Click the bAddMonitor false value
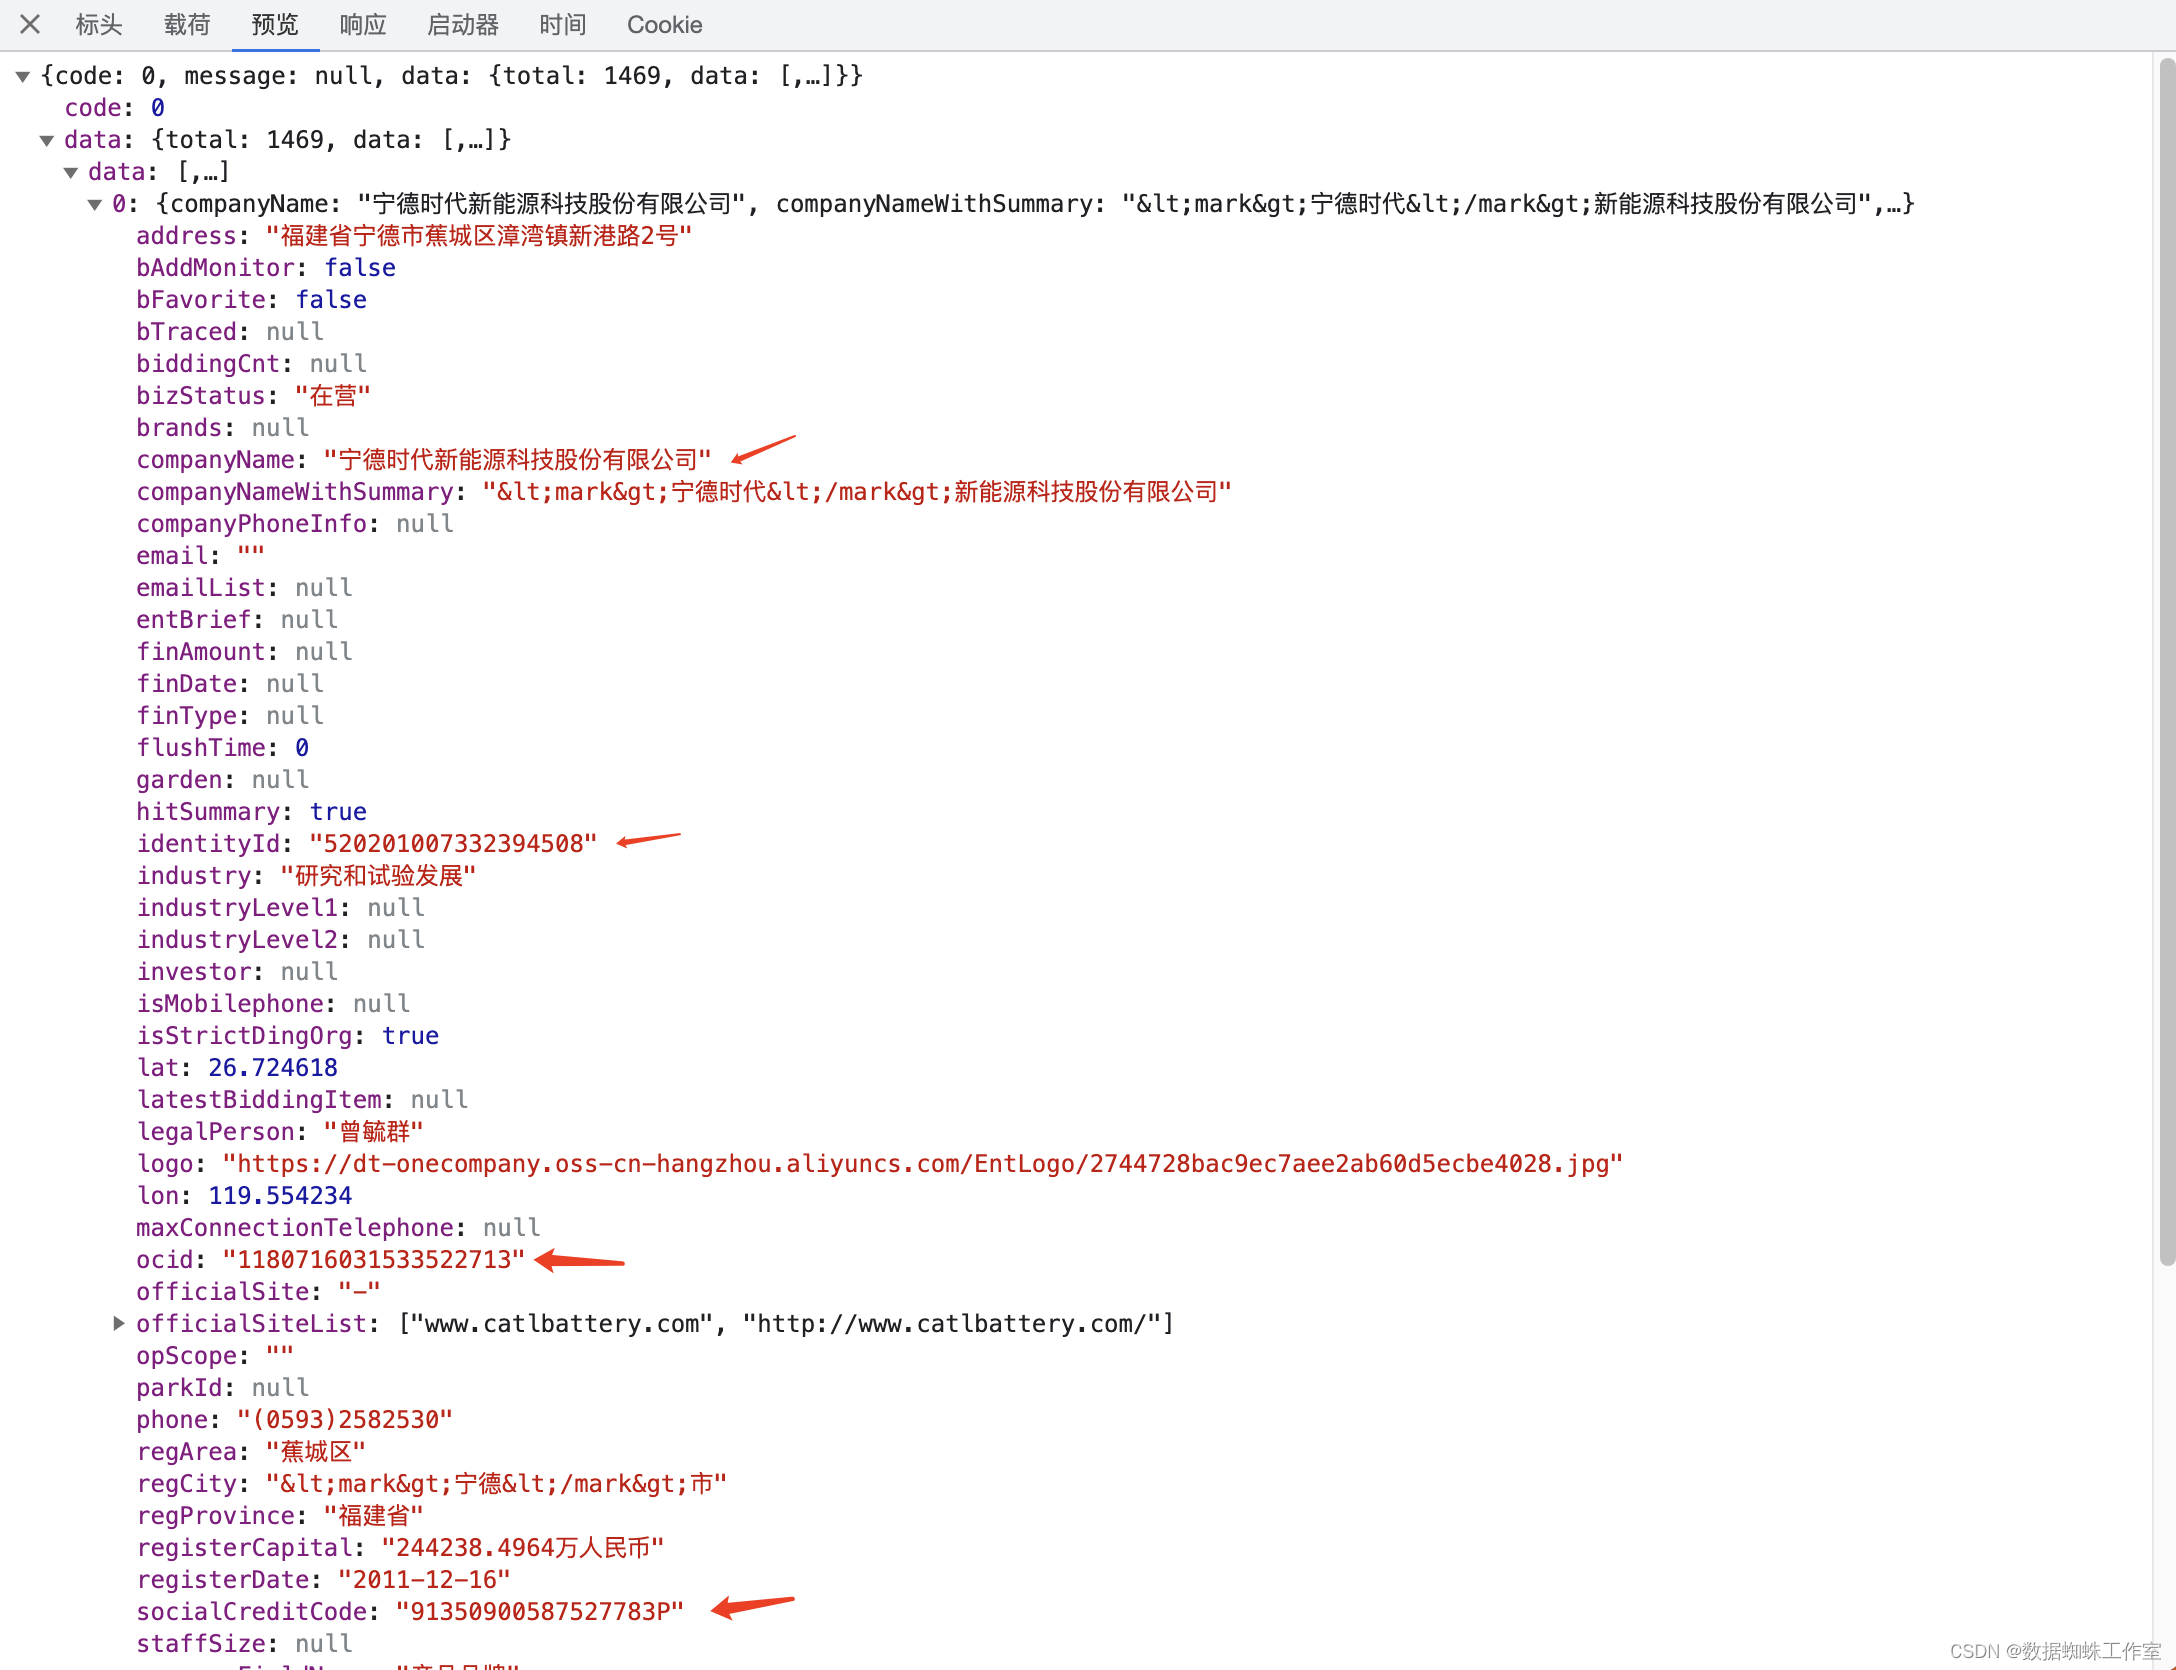The image size is (2176, 1670). coord(360,268)
